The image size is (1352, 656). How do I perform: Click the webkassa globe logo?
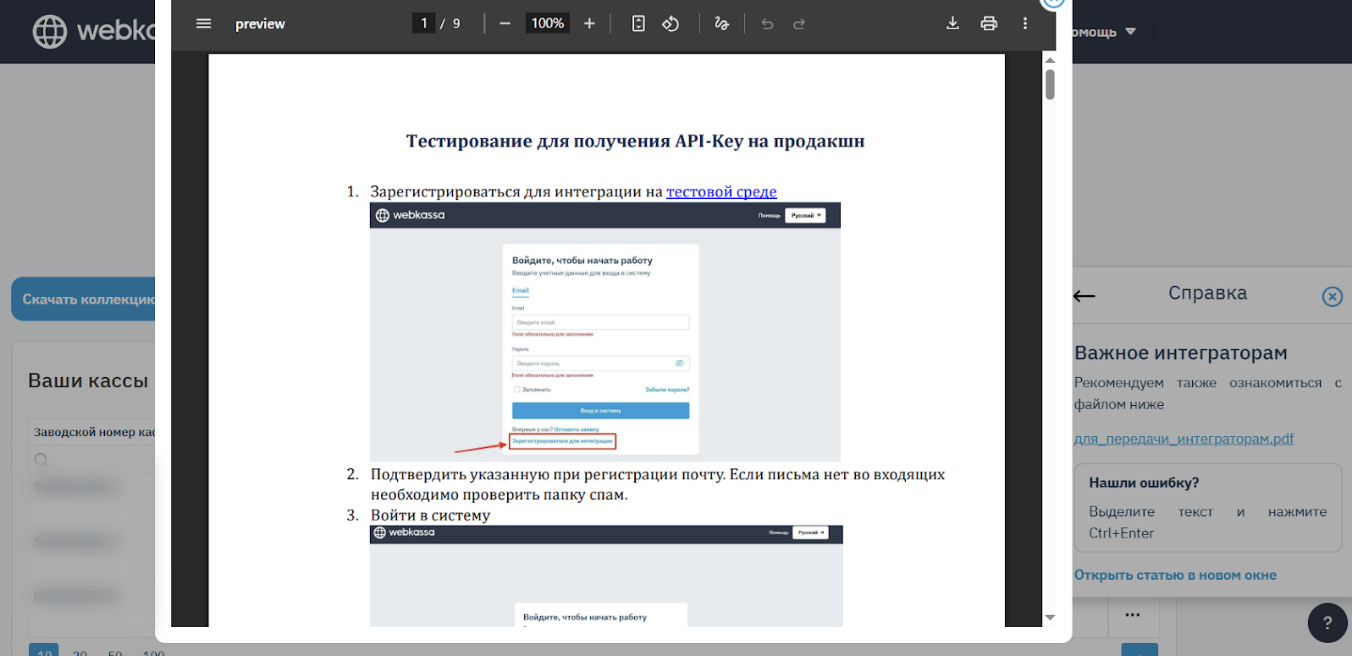[x=50, y=32]
